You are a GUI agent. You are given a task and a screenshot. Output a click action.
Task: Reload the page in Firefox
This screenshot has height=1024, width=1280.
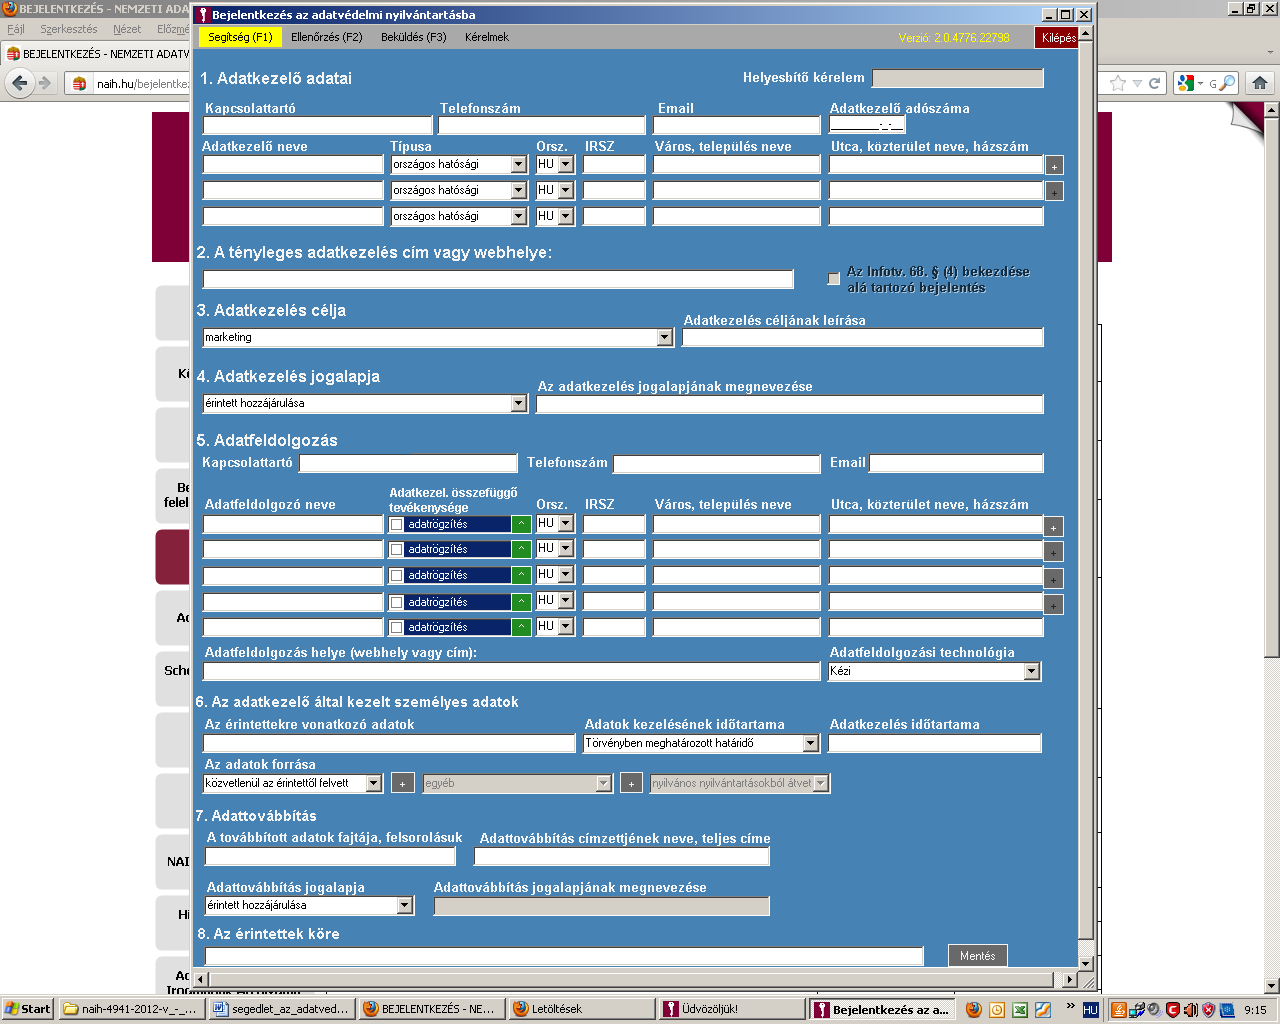tap(1154, 83)
